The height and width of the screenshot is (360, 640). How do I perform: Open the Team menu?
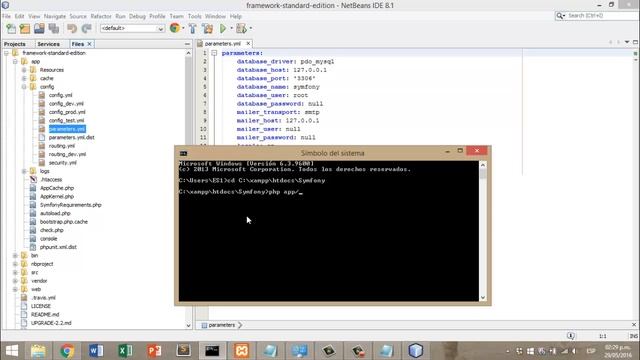pos(176,16)
